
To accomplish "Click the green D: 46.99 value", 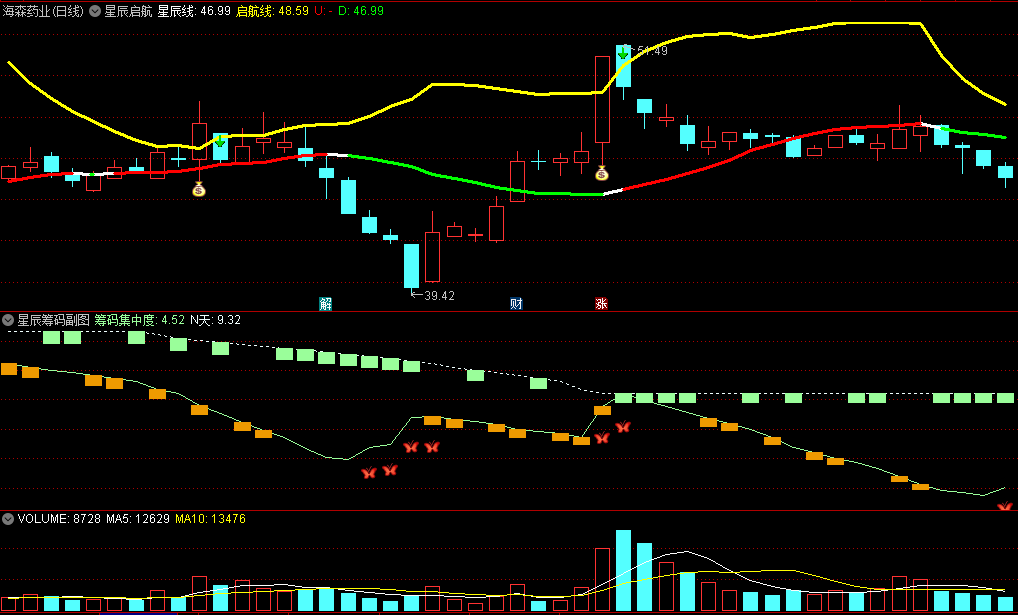I will click(361, 11).
